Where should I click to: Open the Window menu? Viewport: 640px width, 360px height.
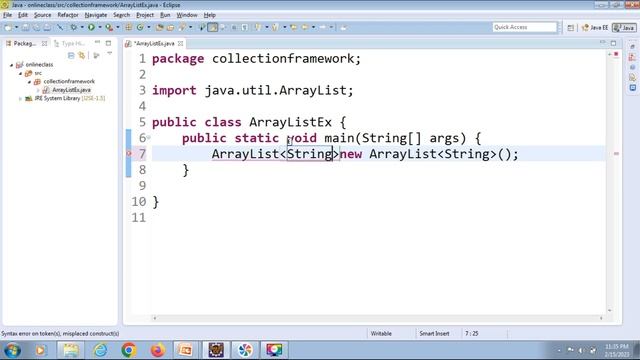point(187,15)
